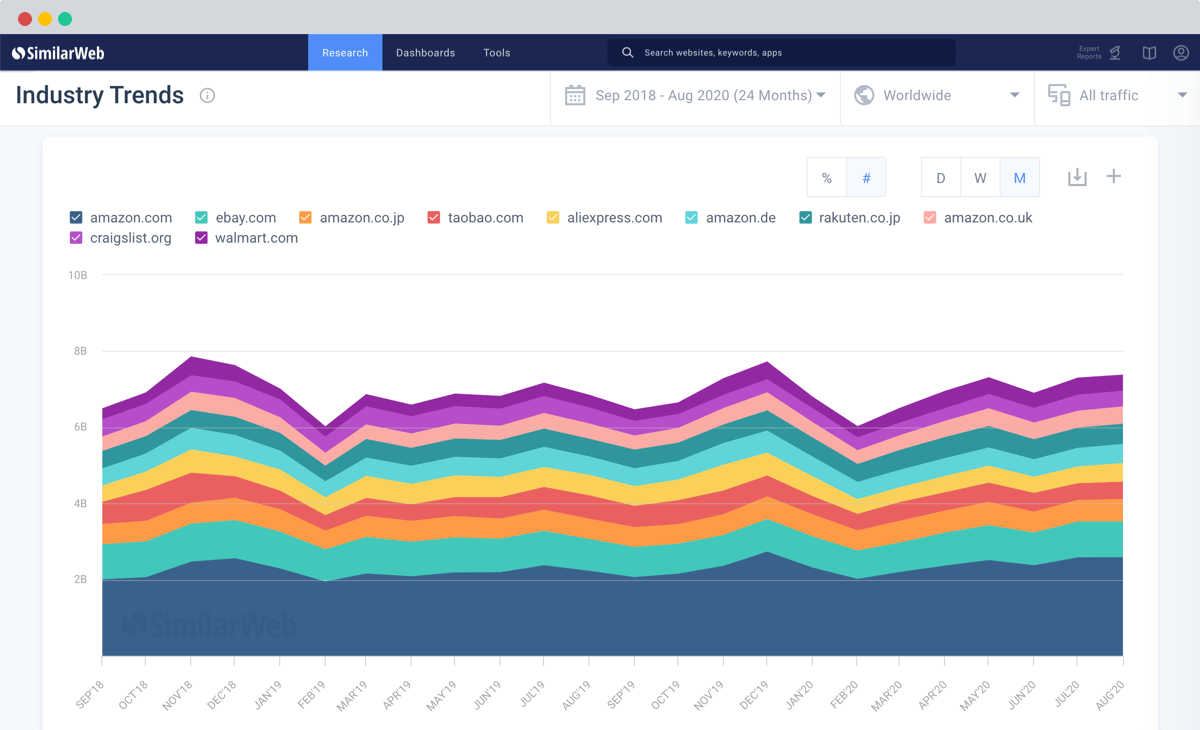Open the Expert Reports icon
Image resolution: width=1200 pixels, height=730 pixels.
[x=1115, y=53]
